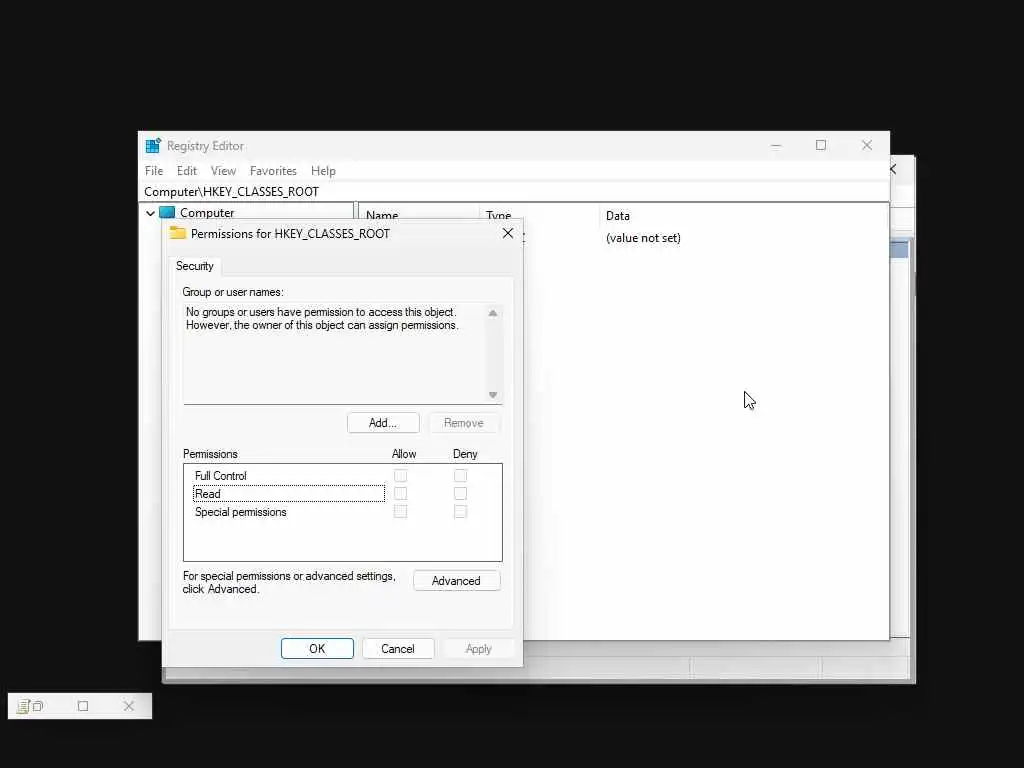The width and height of the screenshot is (1024, 768).
Task: Open the Help menu
Action: 323,170
